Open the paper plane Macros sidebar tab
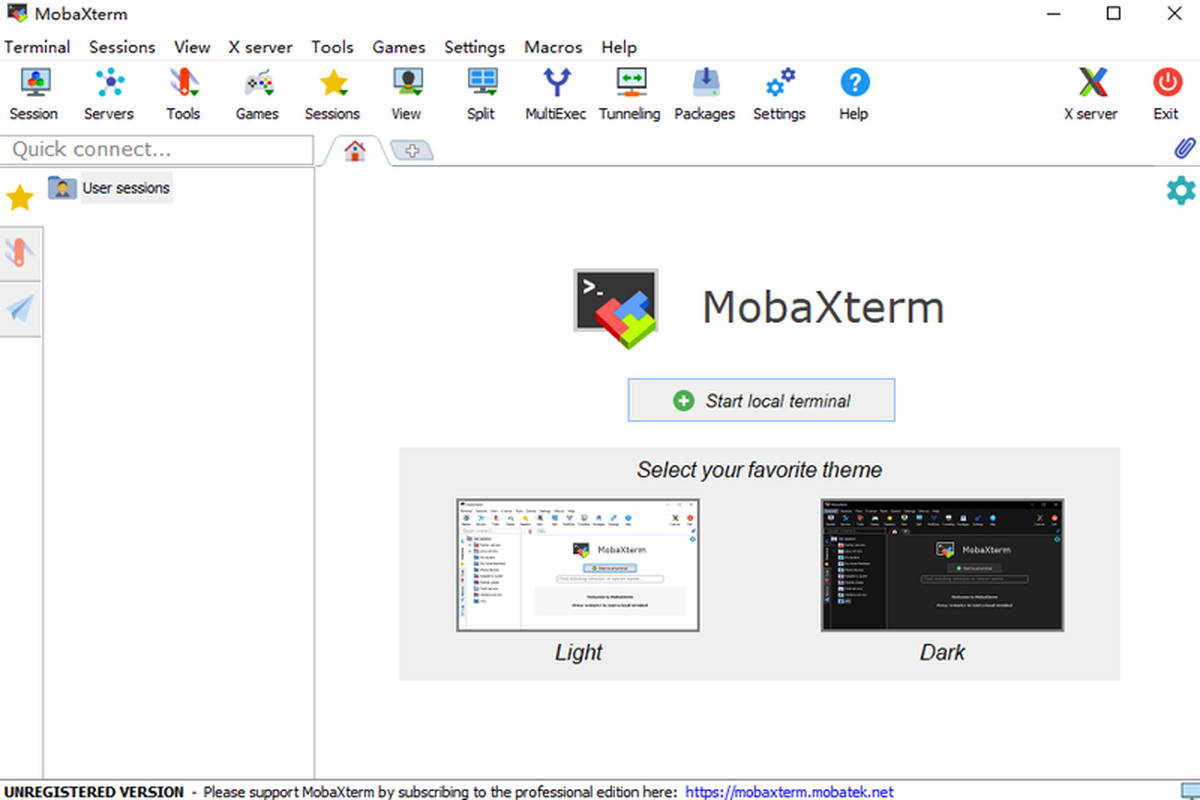Viewport: 1200px width, 800px height. click(x=20, y=309)
